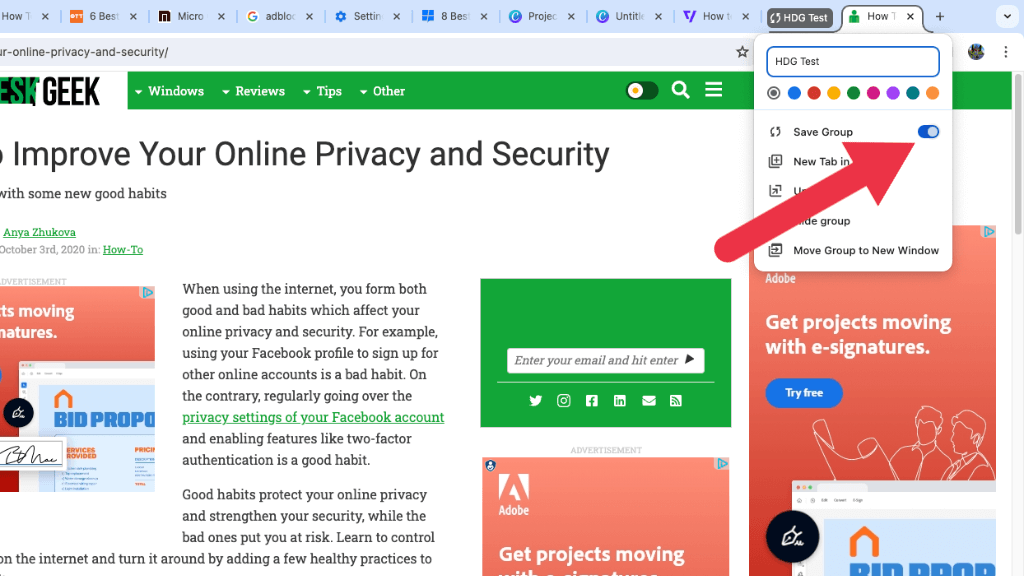Viewport: 1024px width, 576px height.
Task: Pick the red tab group color
Action: click(x=814, y=93)
